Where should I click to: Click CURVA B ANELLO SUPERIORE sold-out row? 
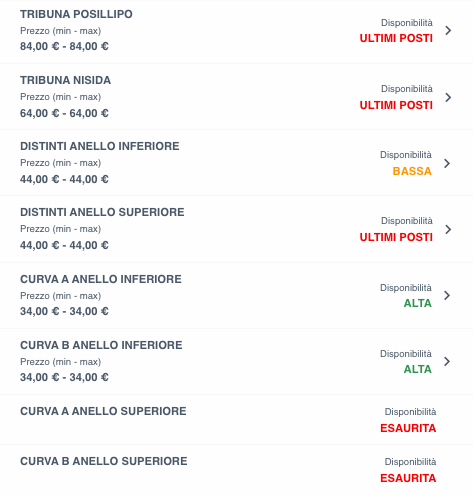pyautogui.click(x=236, y=470)
